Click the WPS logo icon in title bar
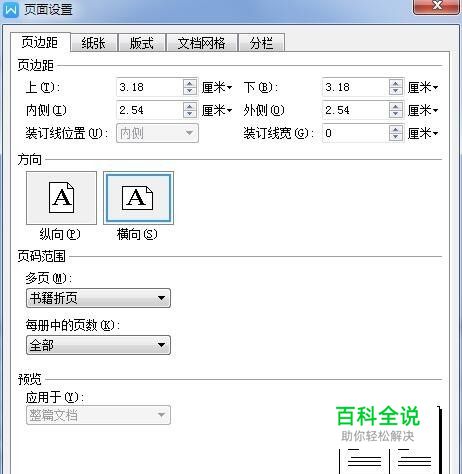This screenshot has height=474, width=462. click(x=11, y=9)
